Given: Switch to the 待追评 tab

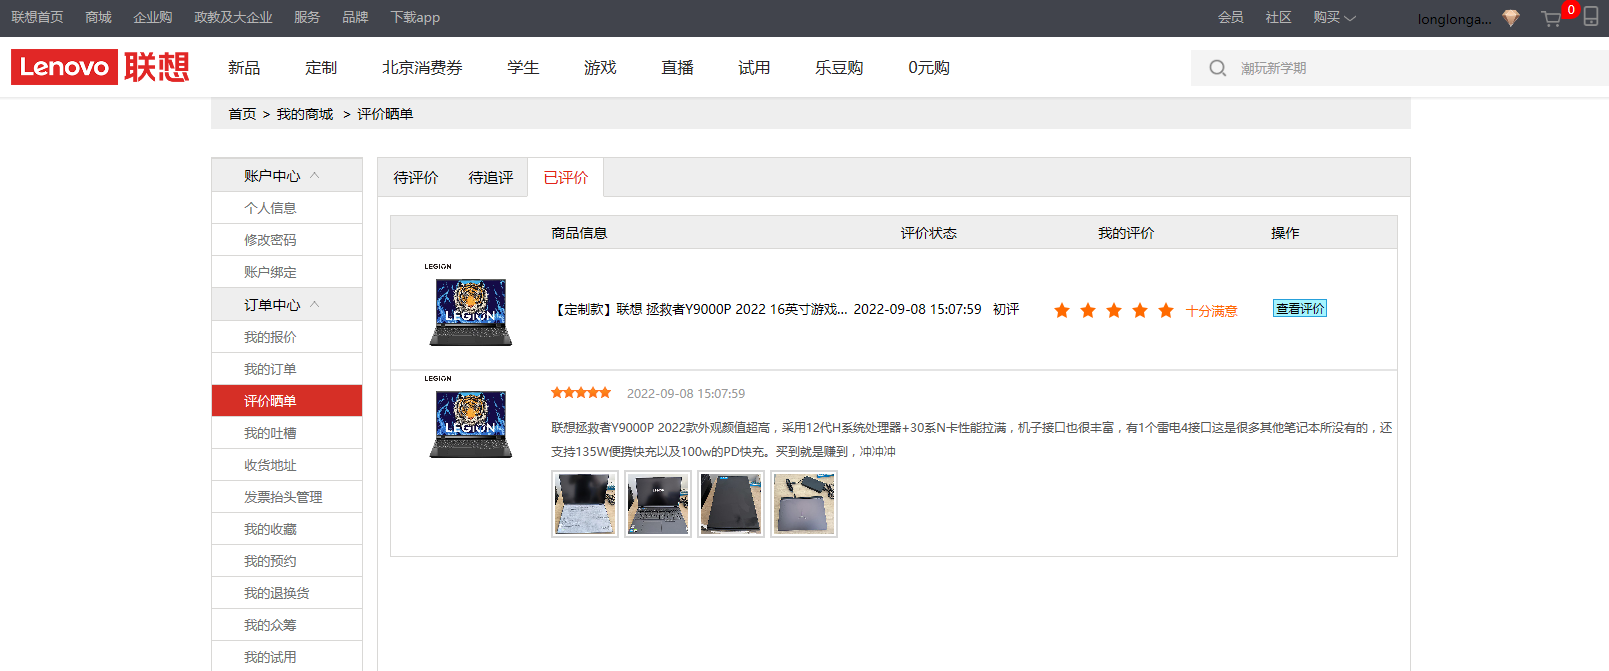Looking at the screenshot, I should 491,177.
